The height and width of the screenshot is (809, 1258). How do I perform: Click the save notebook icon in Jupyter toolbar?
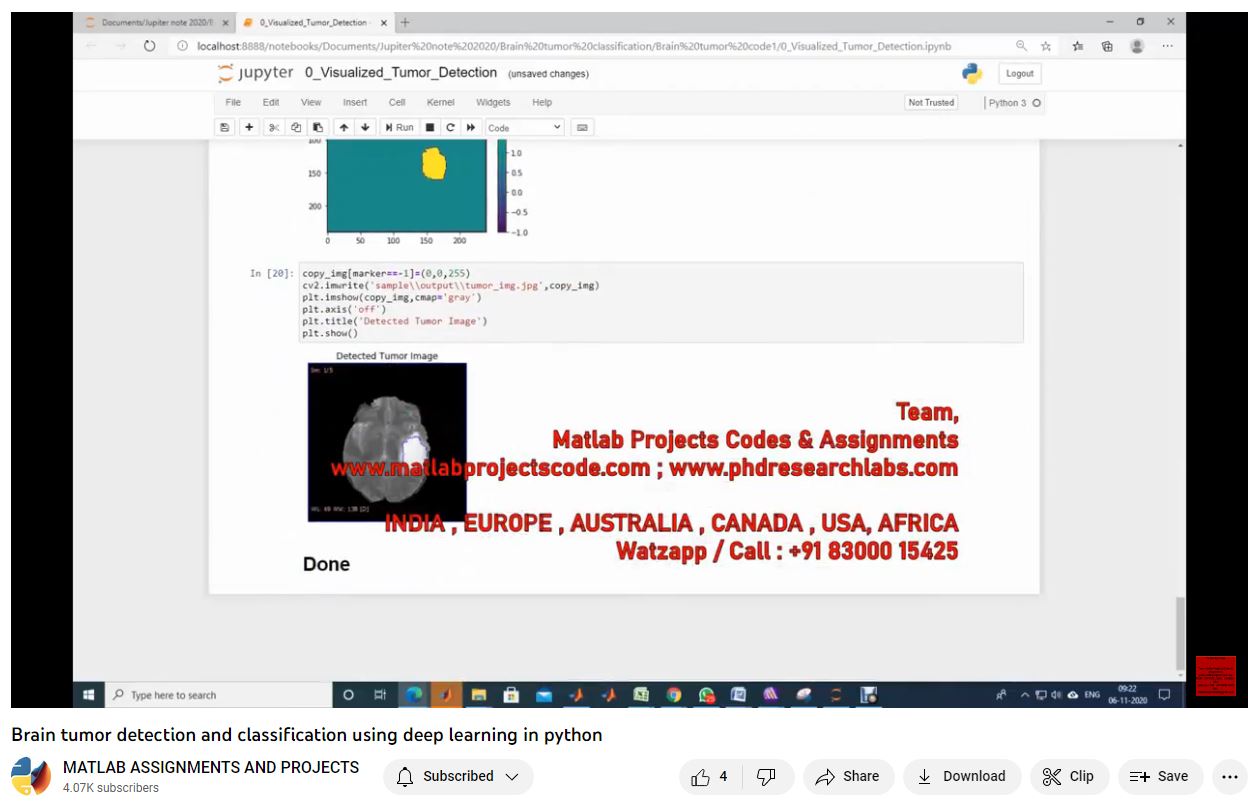click(x=225, y=128)
